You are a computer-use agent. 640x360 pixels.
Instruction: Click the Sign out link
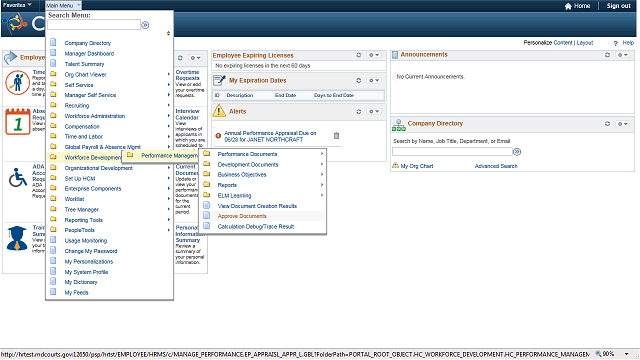(x=618, y=6)
